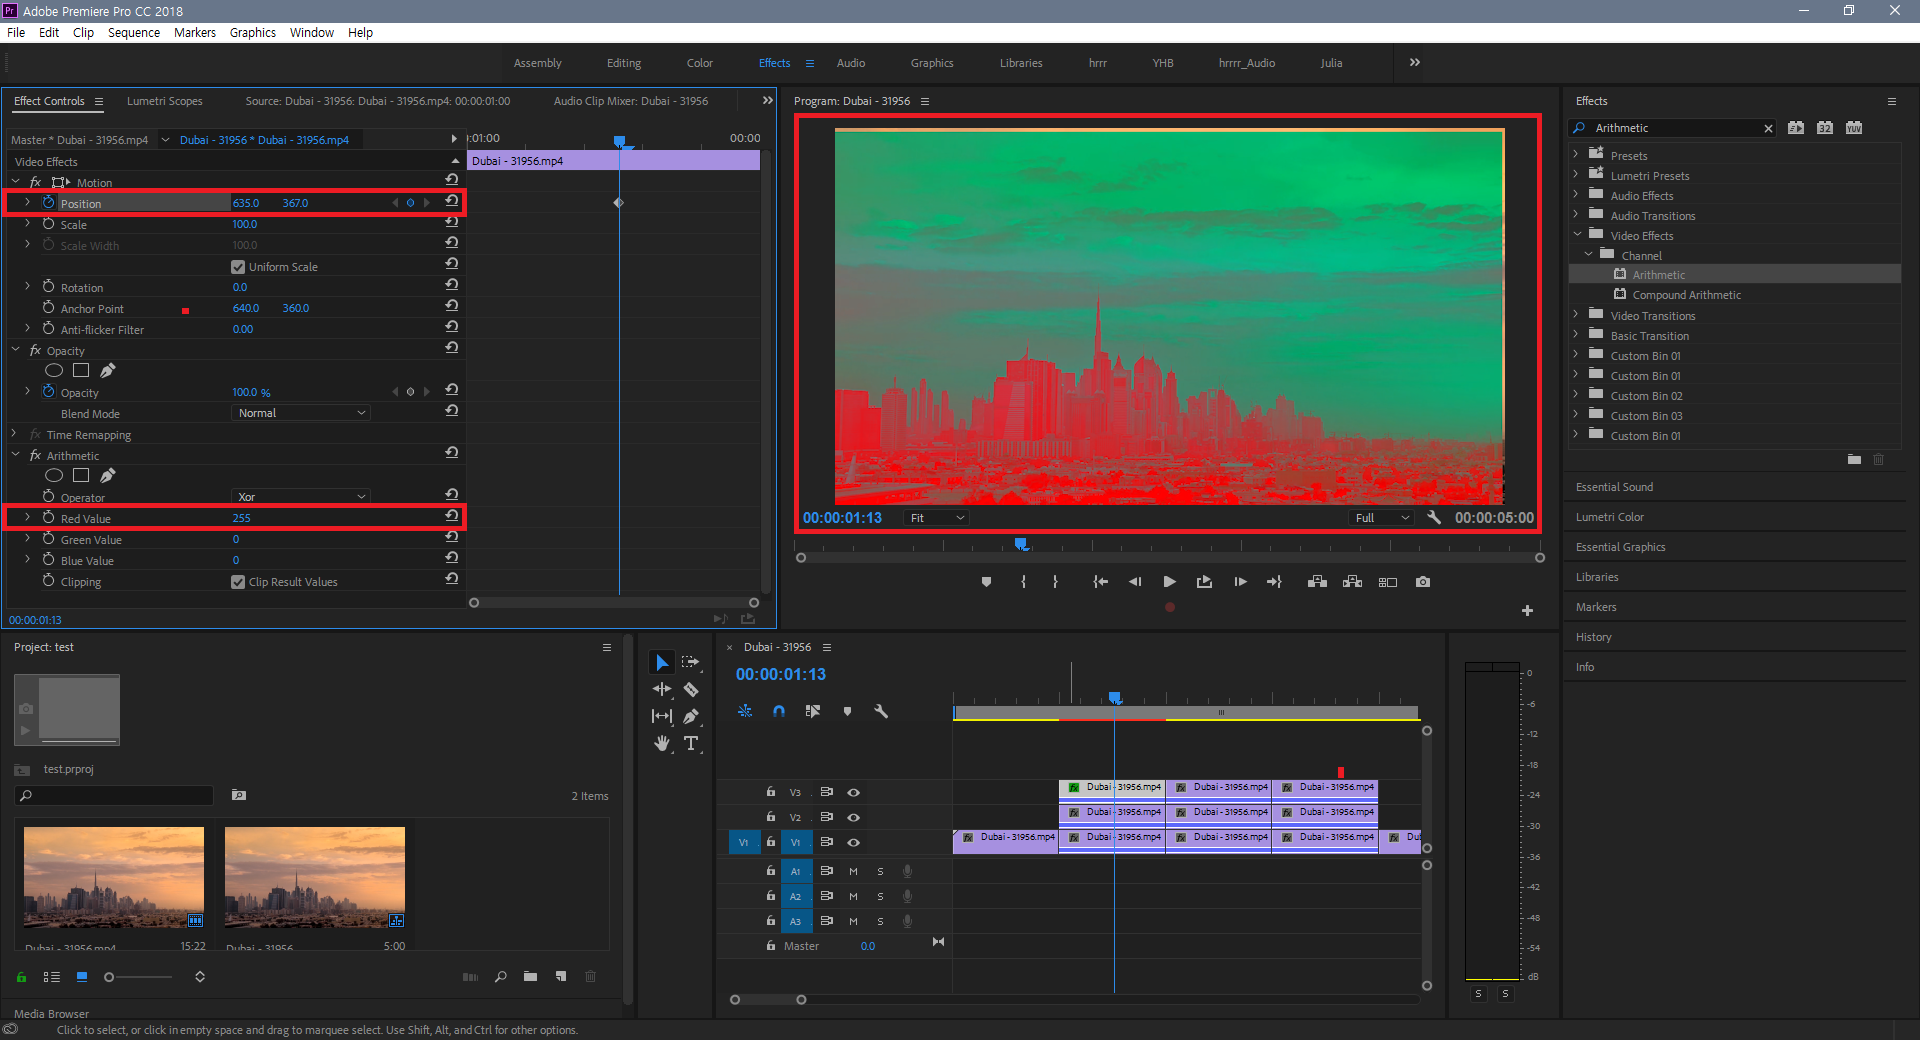Screen dimensions: 1920x1040
Task: Open the Lumetri Color panel
Action: 1610,517
